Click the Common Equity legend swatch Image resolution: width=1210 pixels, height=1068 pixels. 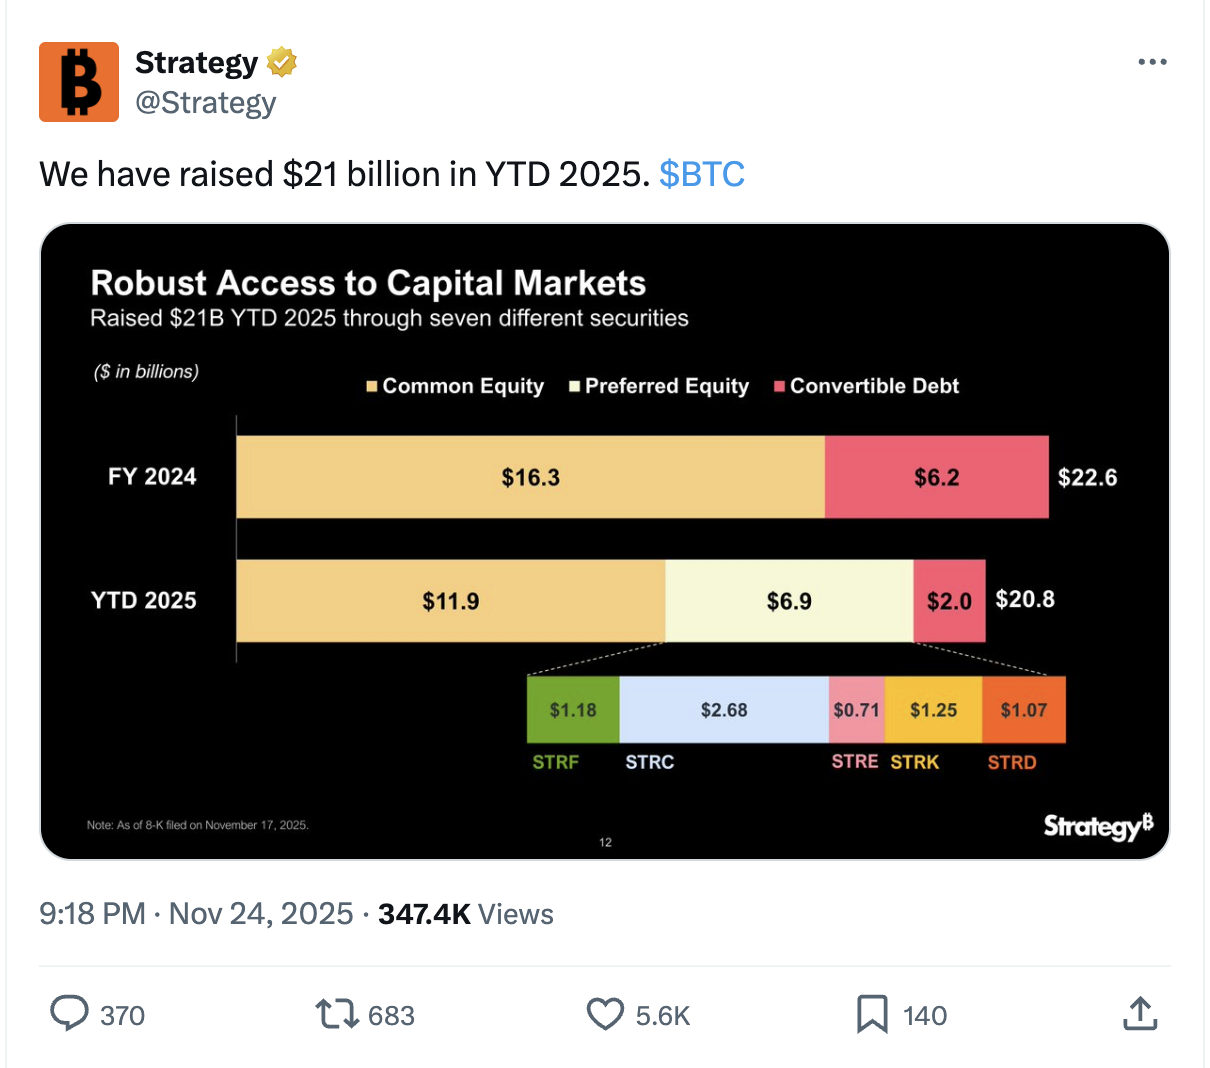pos(372,386)
